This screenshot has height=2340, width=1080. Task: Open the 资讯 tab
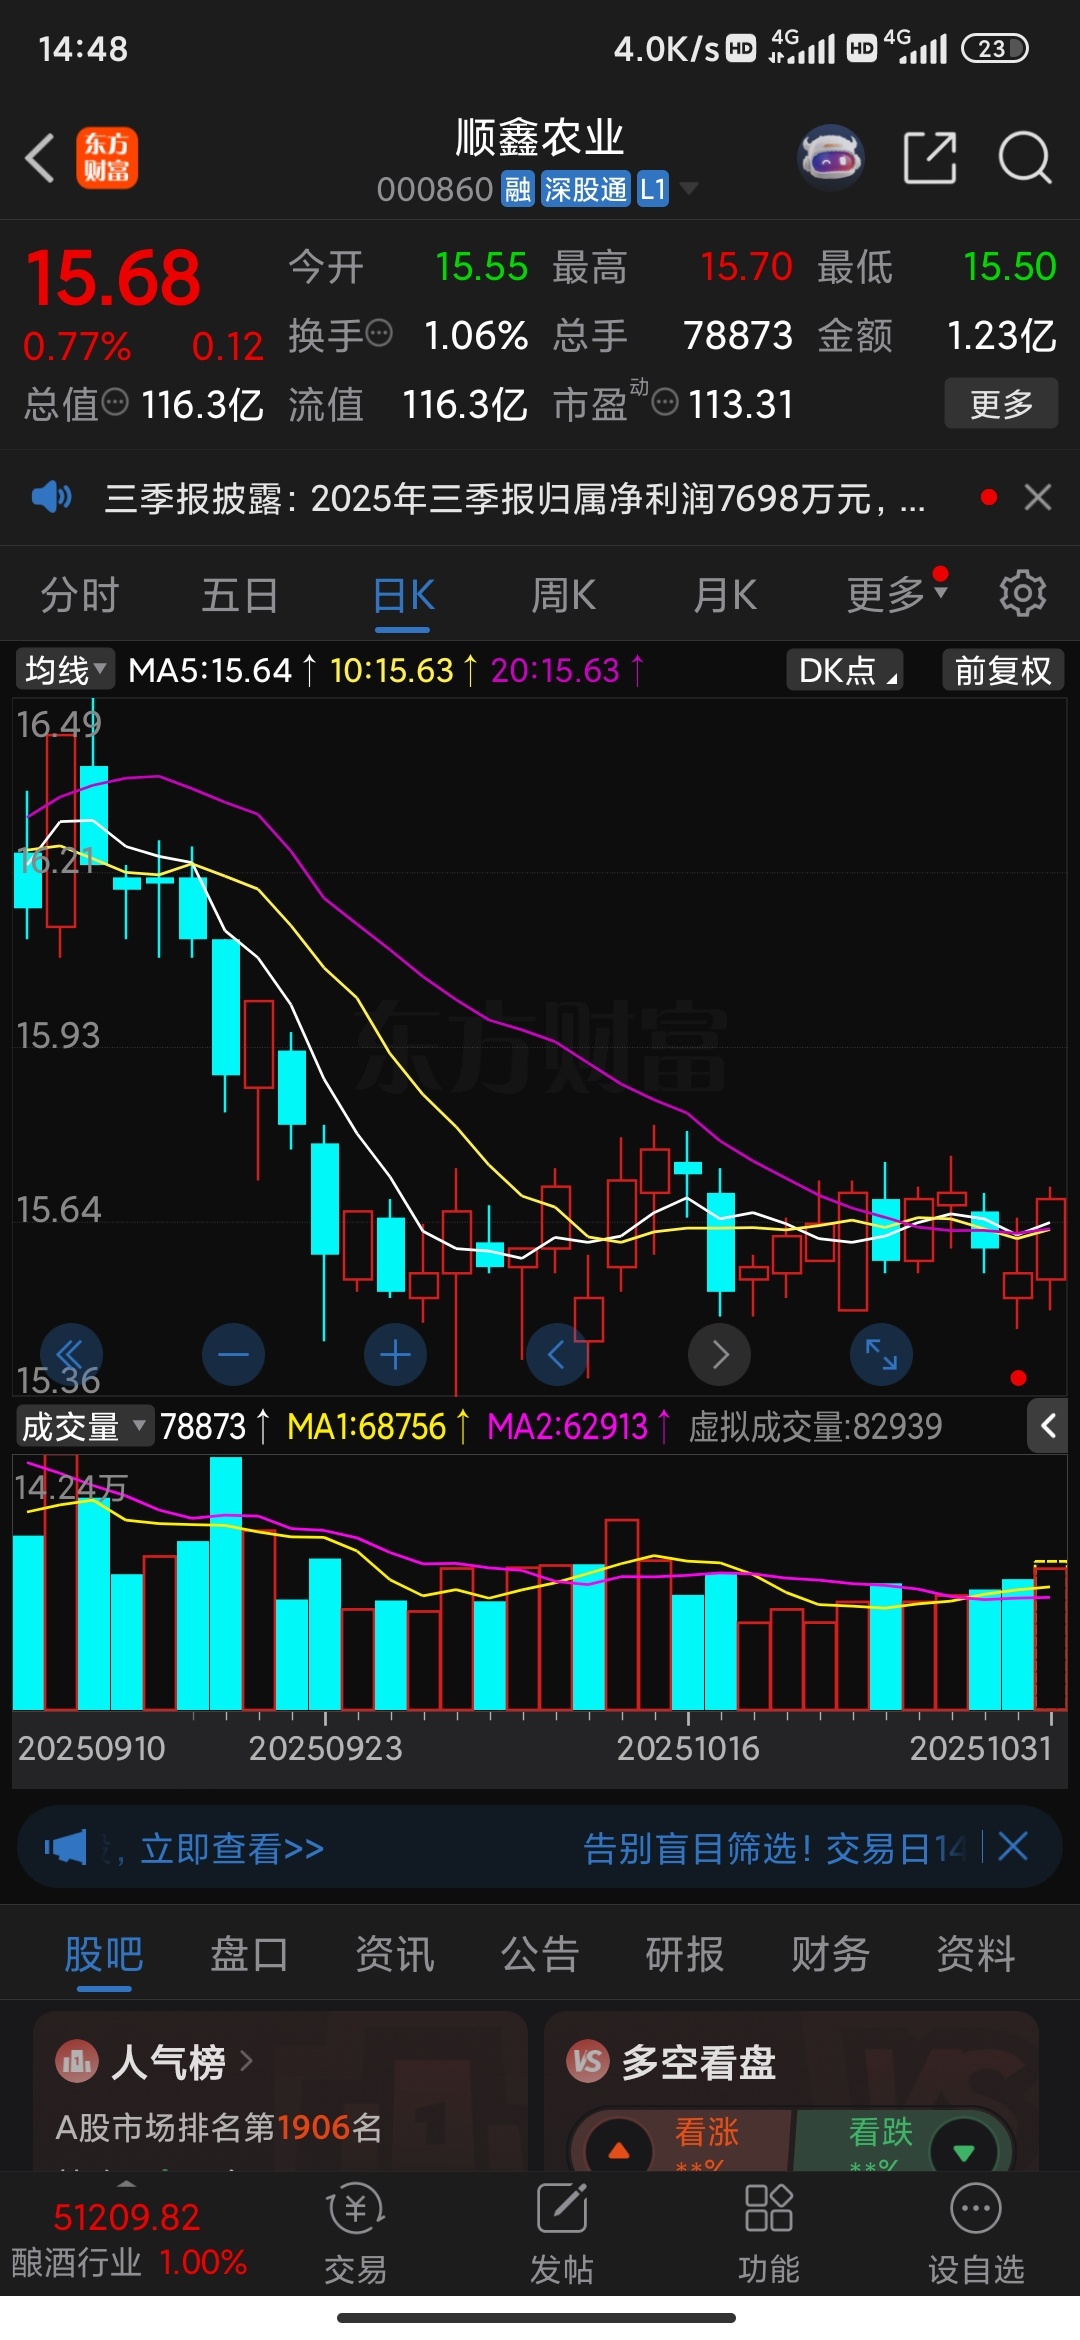coord(395,1954)
